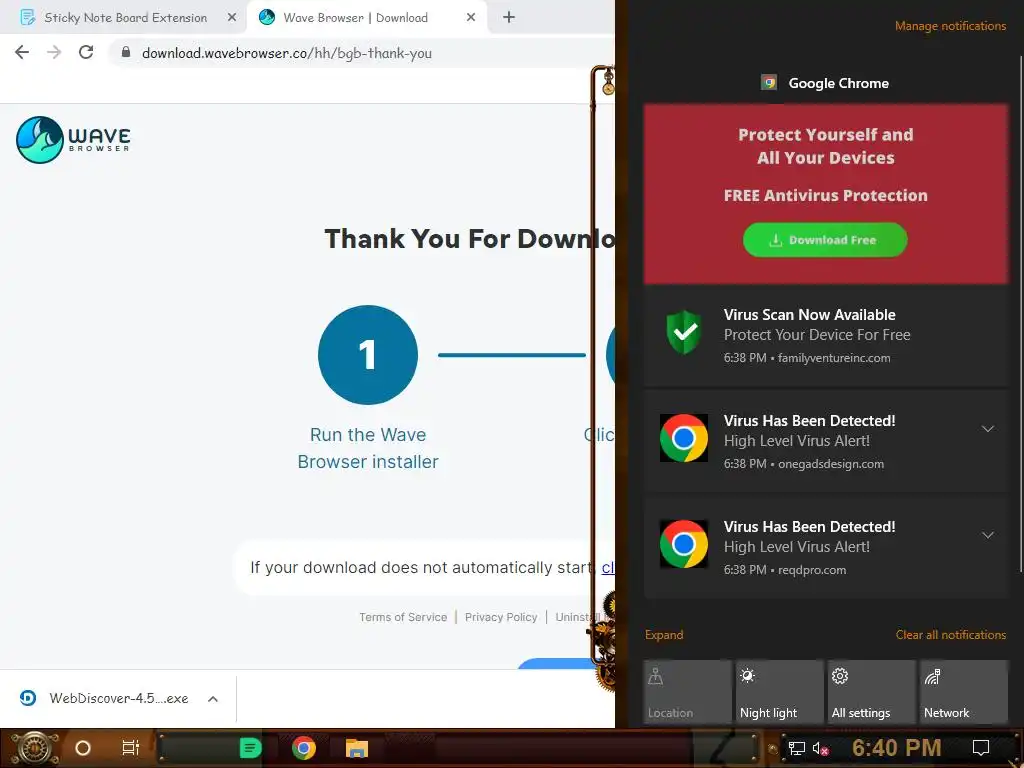Clear all notifications
1024x768 pixels.
tap(950, 635)
